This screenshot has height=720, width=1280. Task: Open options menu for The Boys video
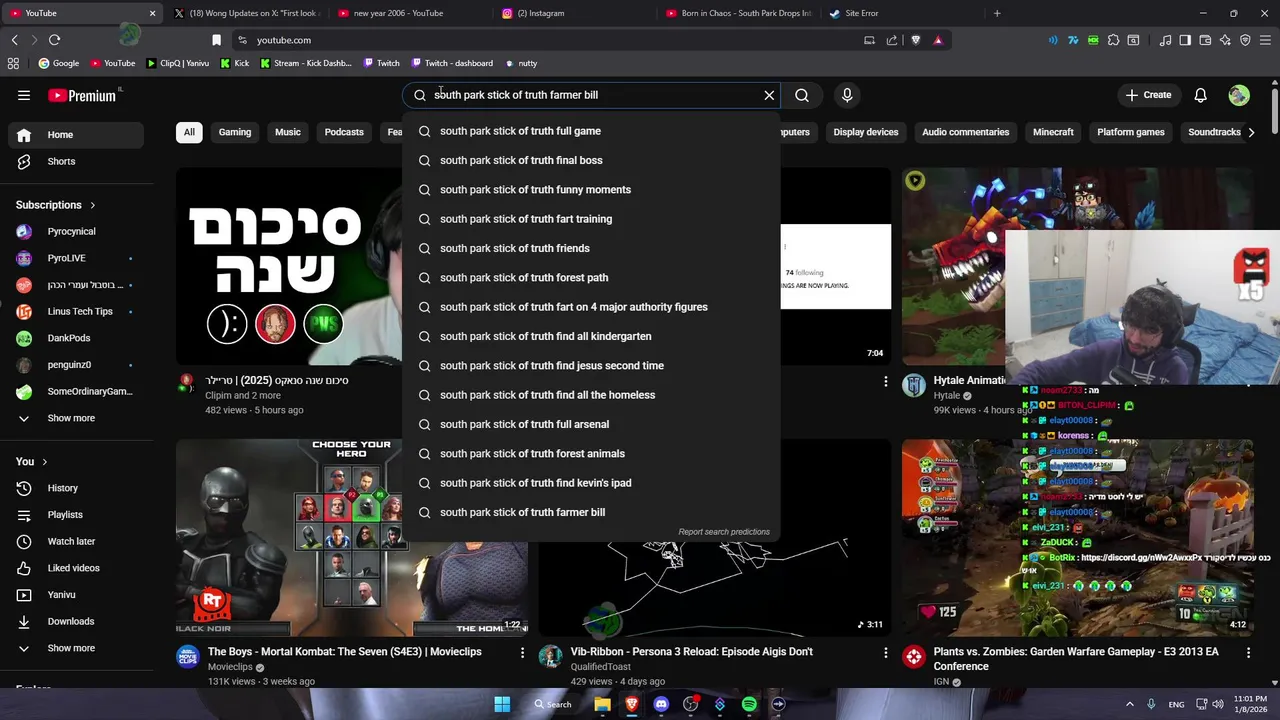pyautogui.click(x=522, y=652)
